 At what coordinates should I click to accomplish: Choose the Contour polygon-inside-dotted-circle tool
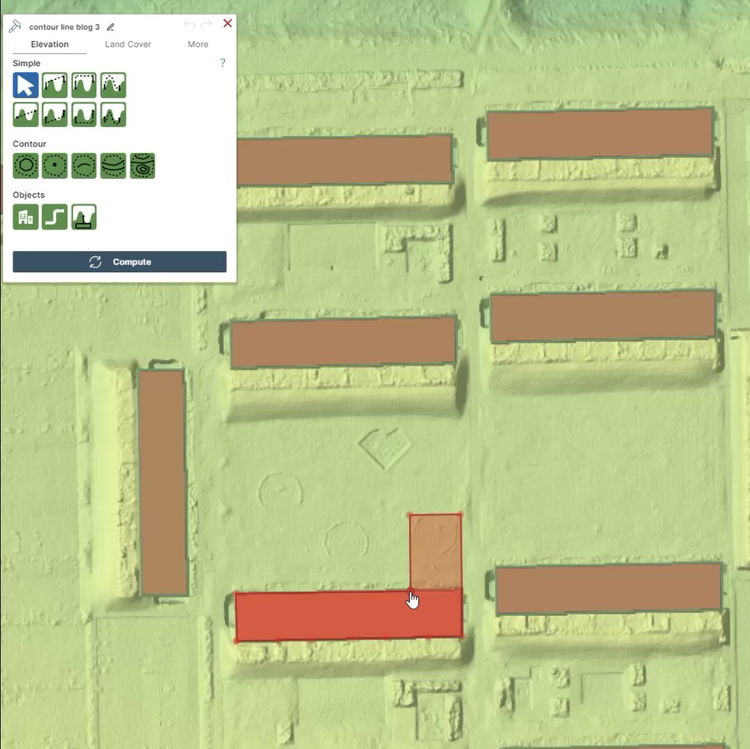point(25,165)
